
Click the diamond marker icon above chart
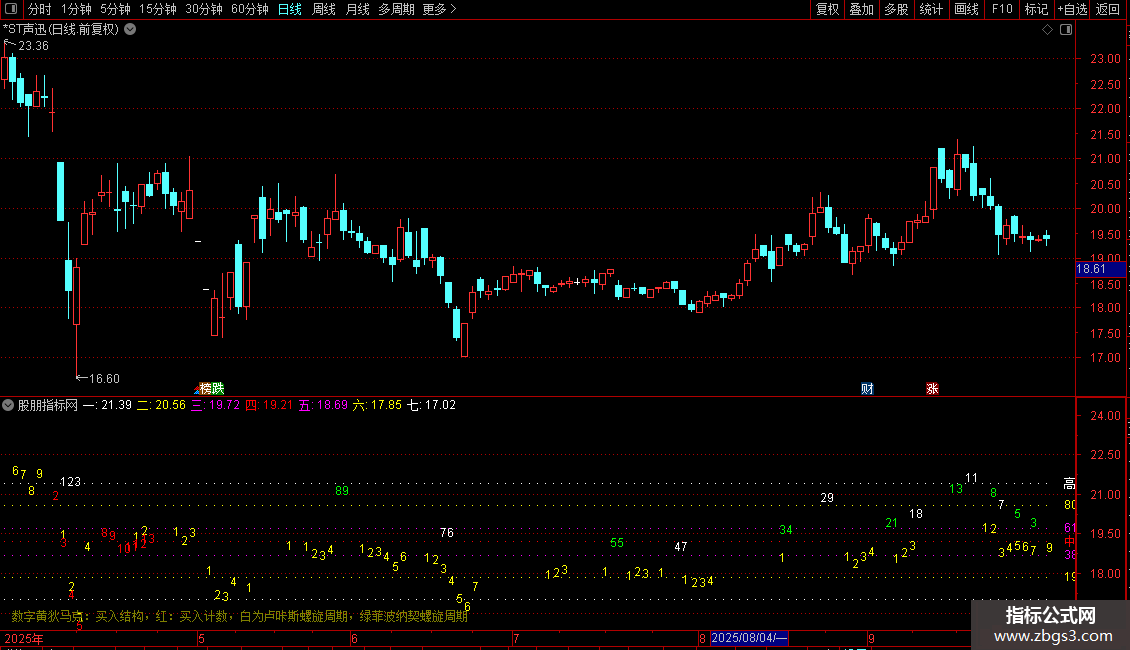pos(1048,30)
